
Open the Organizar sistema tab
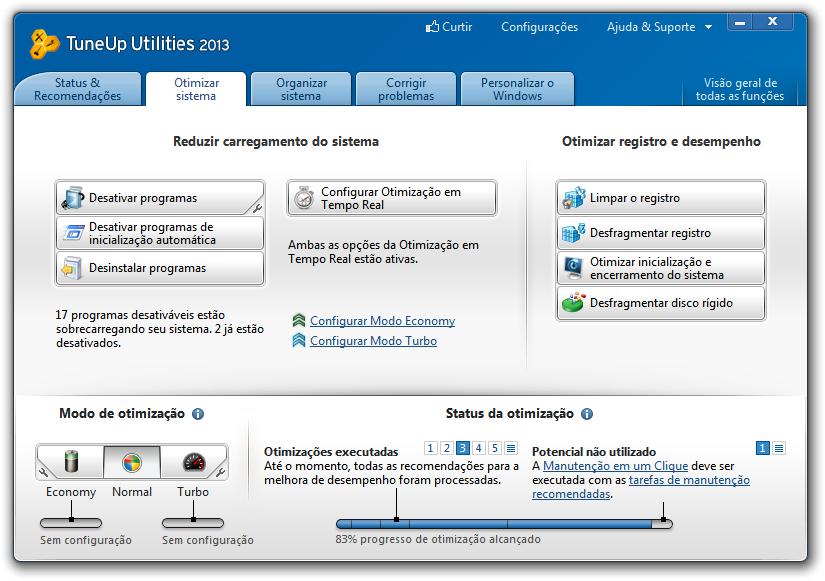pyautogui.click(x=301, y=89)
